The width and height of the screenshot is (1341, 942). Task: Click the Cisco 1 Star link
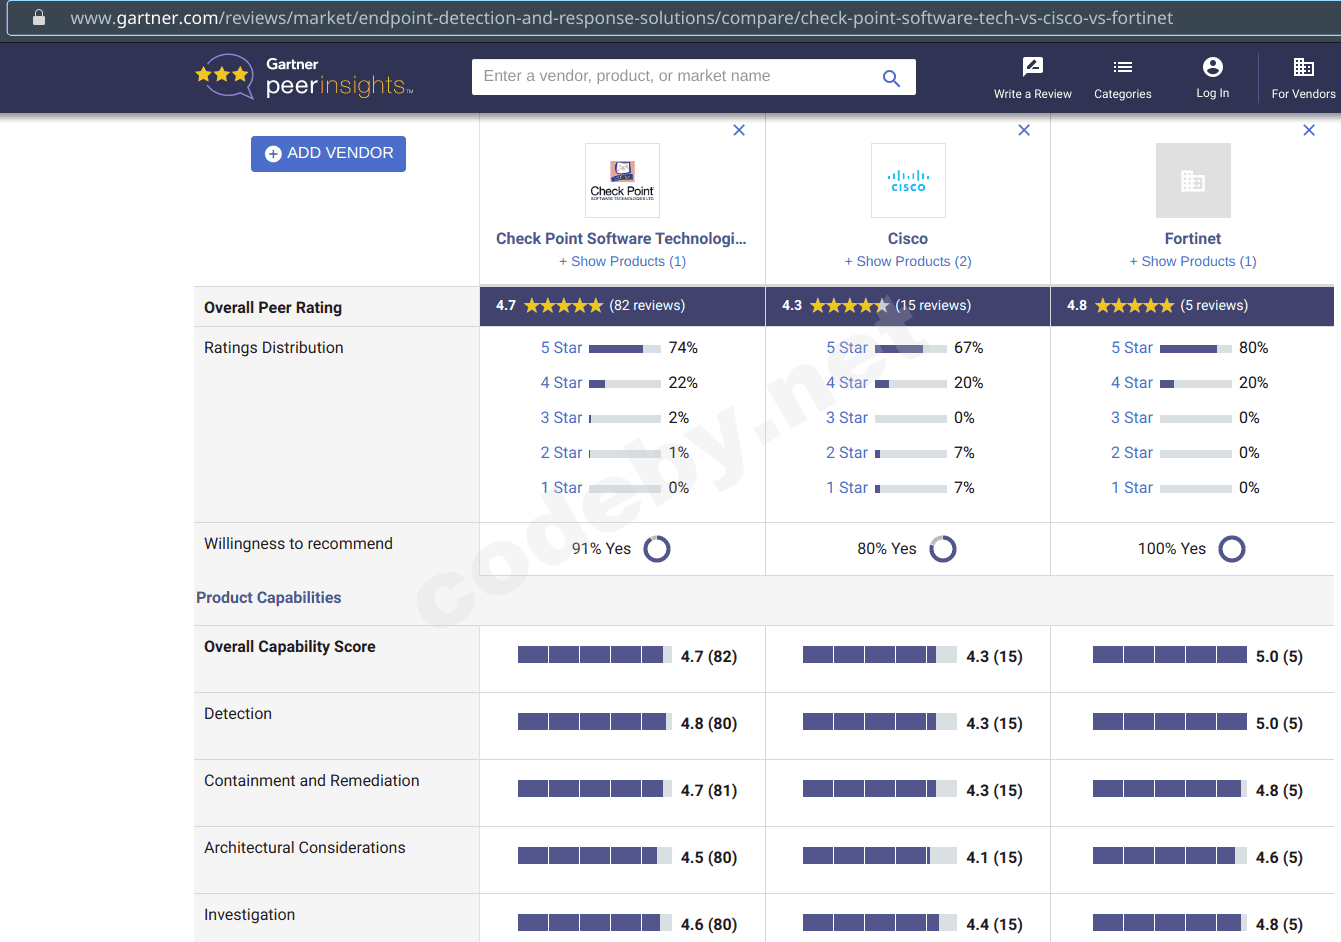tap(846, 488)
